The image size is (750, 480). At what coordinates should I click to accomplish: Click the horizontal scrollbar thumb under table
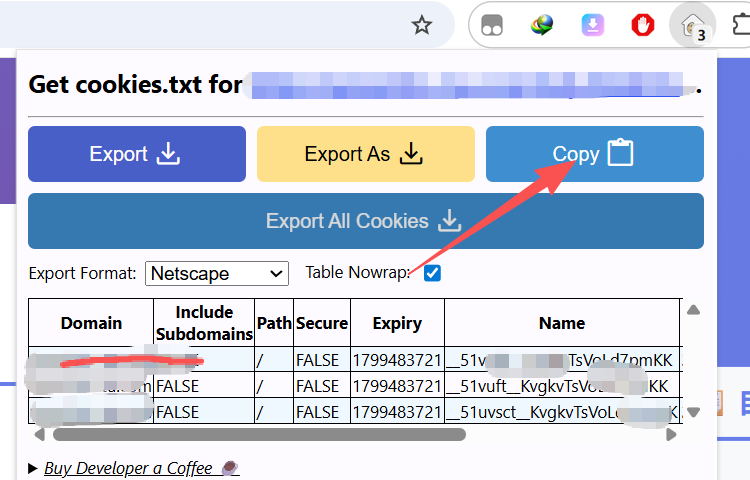(259, 435)
